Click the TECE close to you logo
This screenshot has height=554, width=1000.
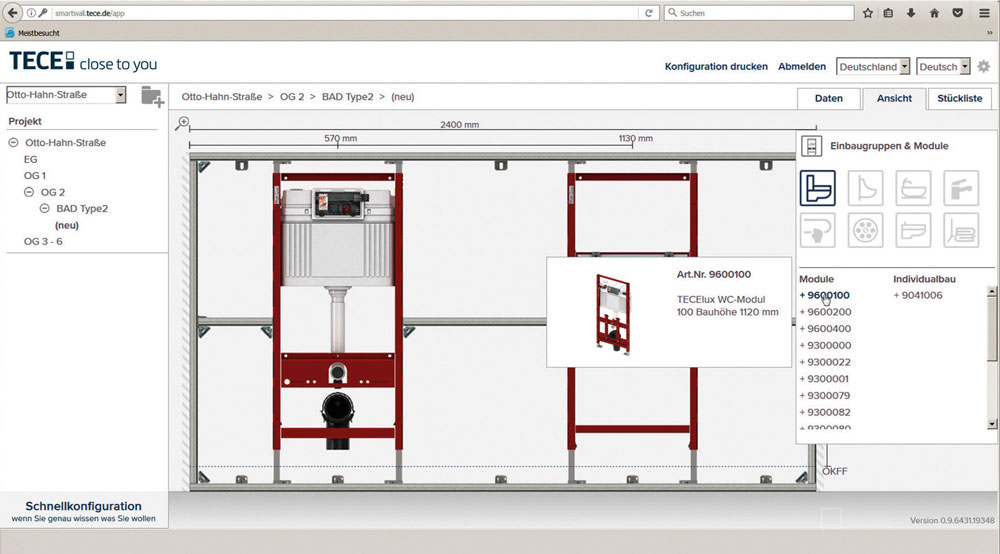click(83, 62)
